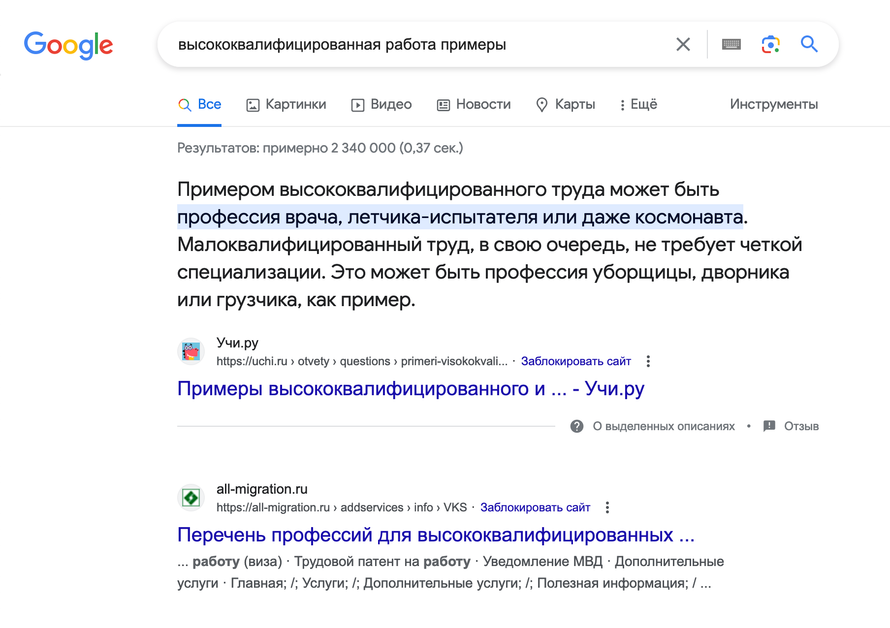890x628 pixels.
Task: Click the uchi.ru breadcrumb URL
Action: [x=362, y=361]
